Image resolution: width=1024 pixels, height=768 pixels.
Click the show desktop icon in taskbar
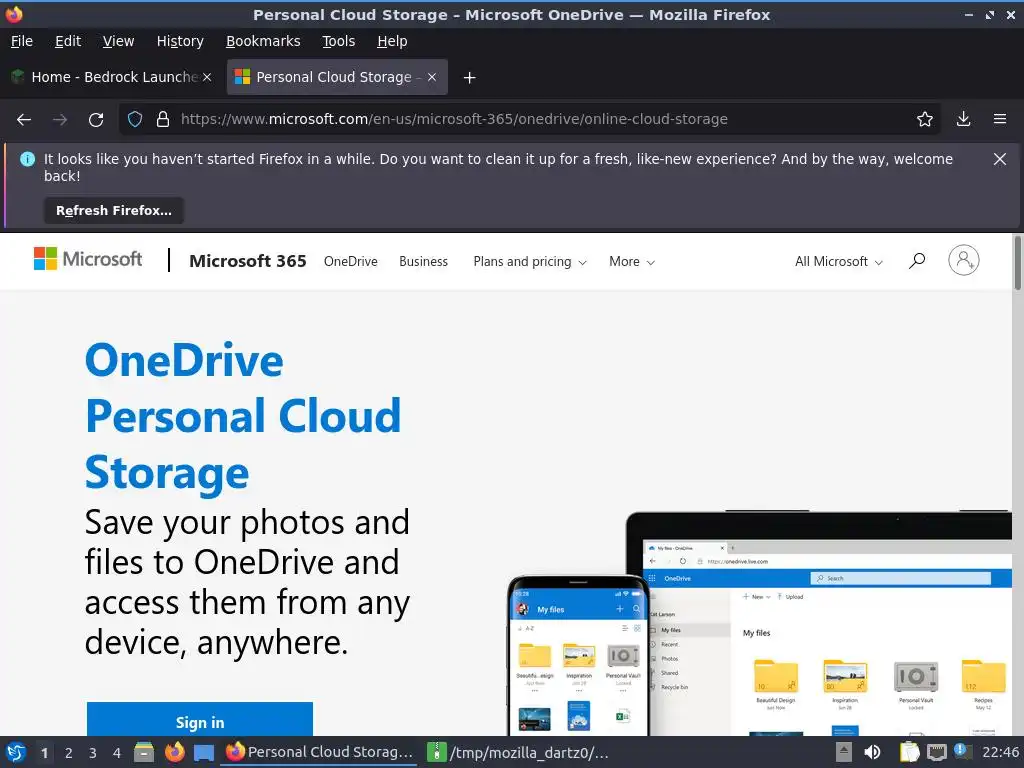[204, 753]
